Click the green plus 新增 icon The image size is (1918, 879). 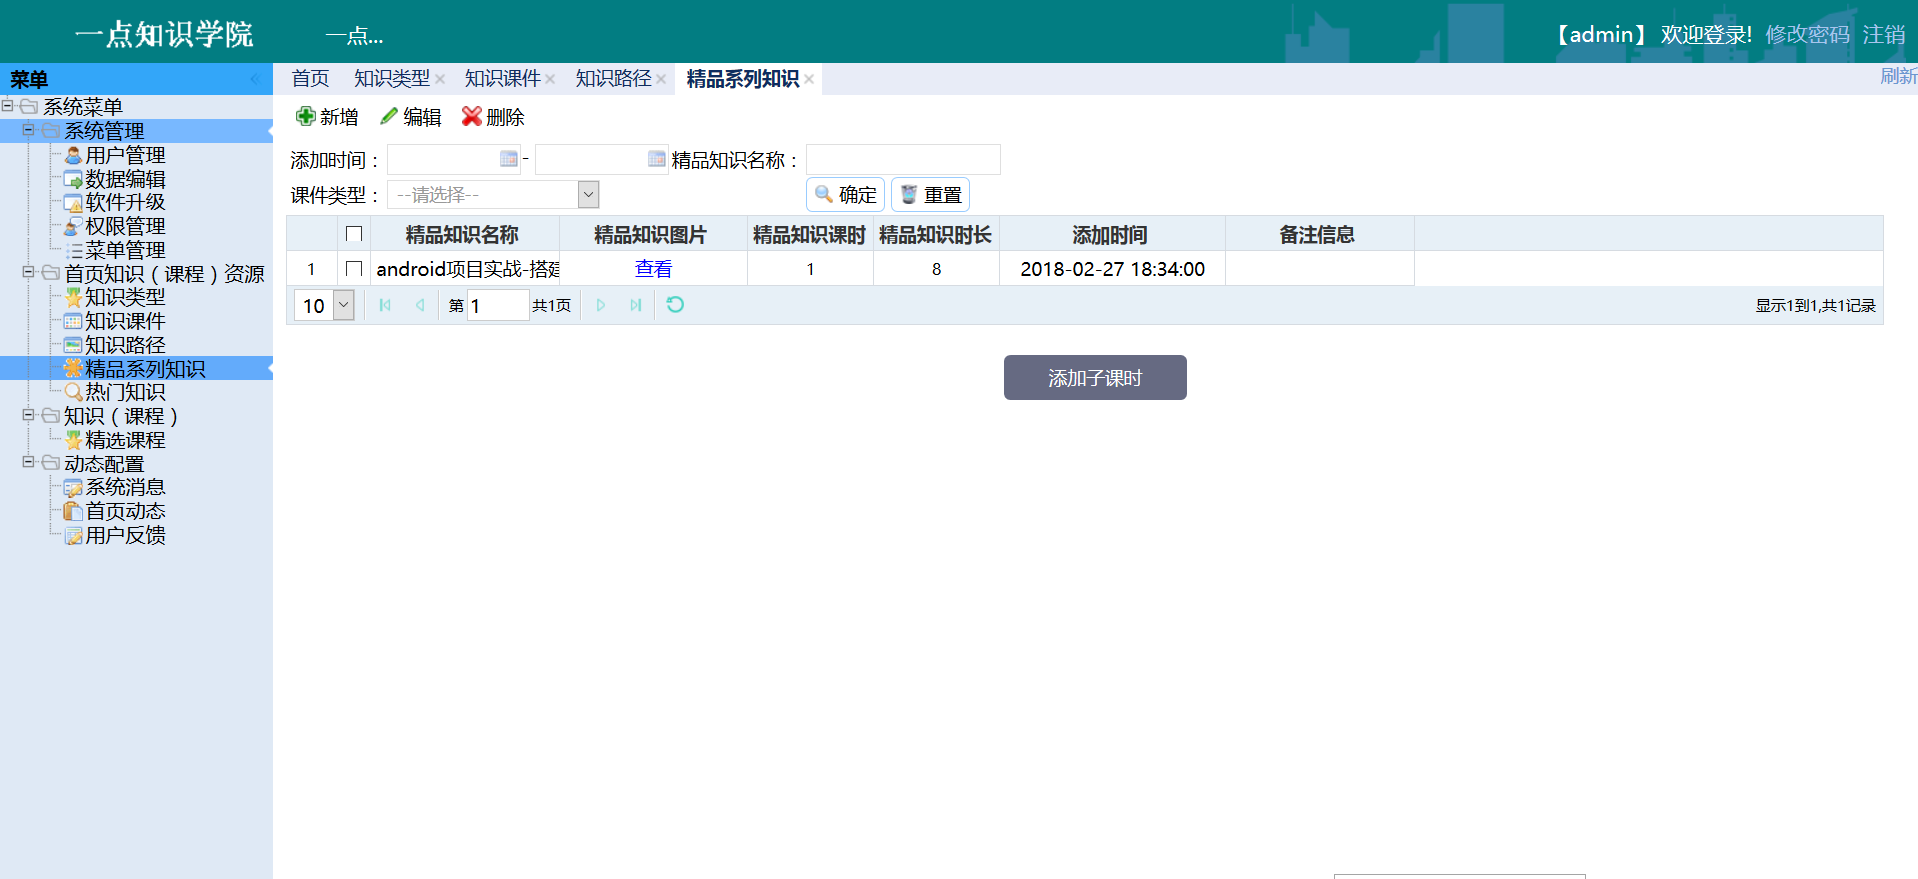point(306,117)
